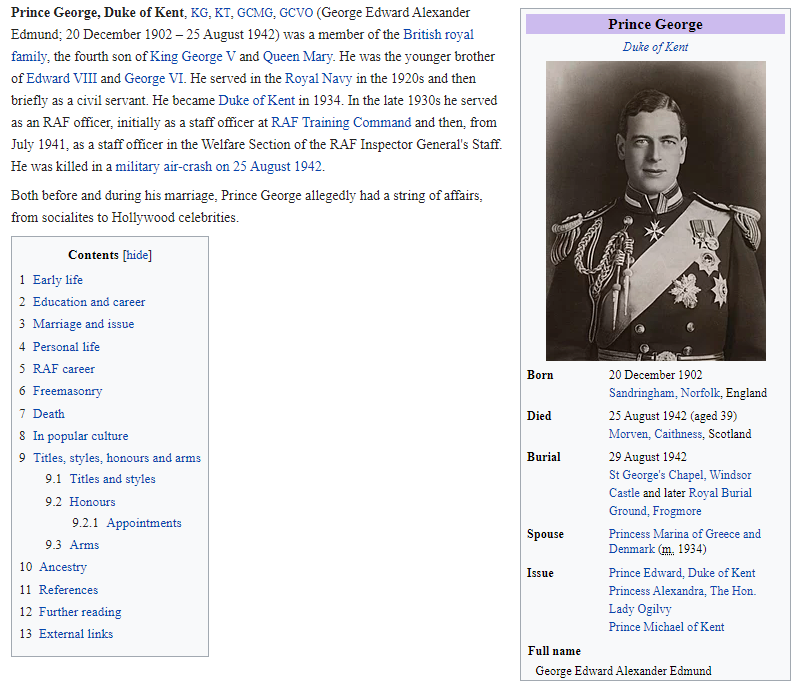Follow the RAF Training Command link
This screenshot has width=800, height=685.
tap(341, 122)
